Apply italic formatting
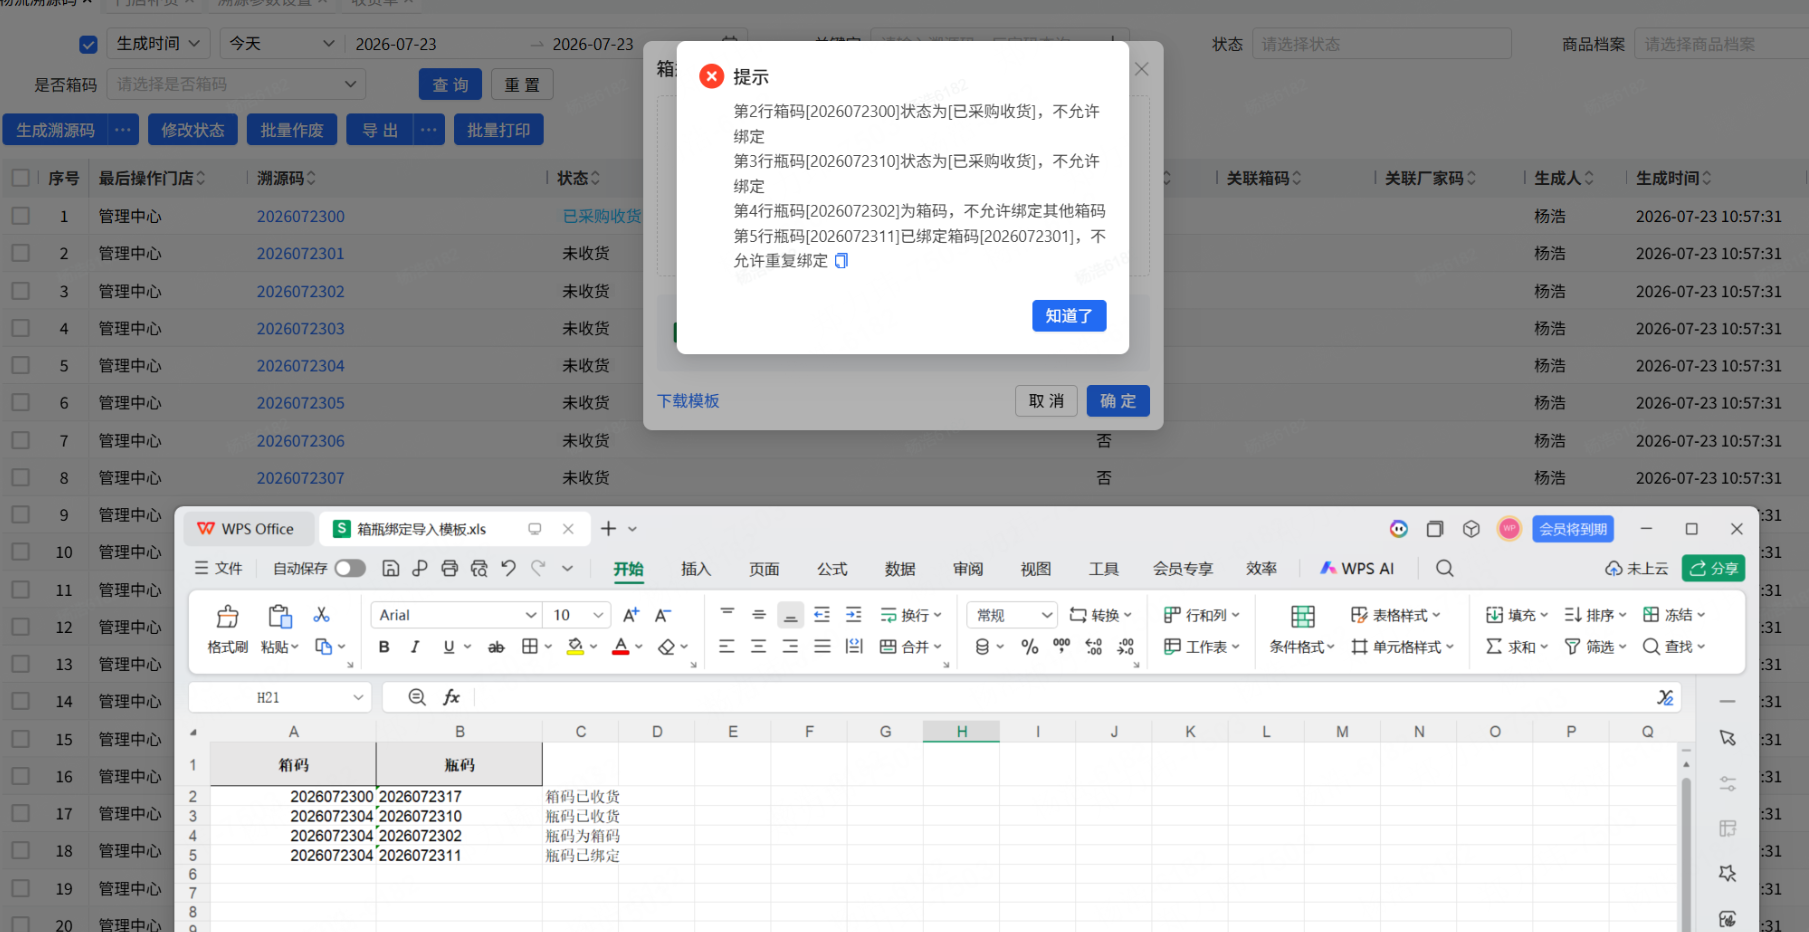Screen dimensions: 1809x932 coord(415,647)
